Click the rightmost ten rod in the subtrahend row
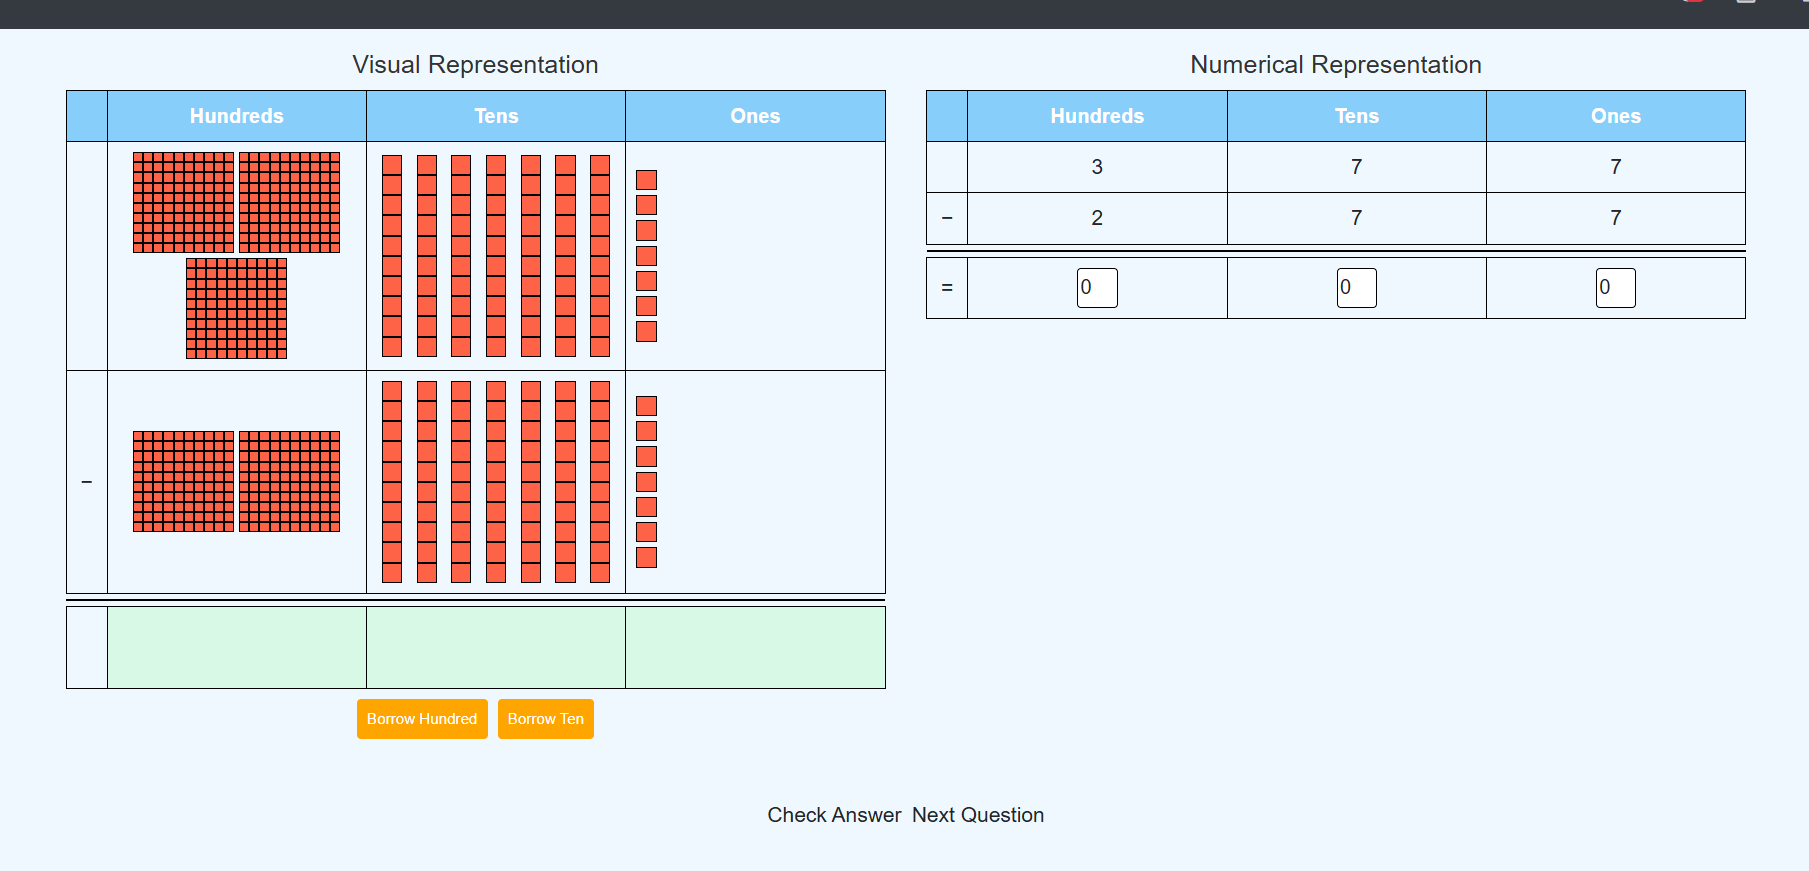1809x871 pixels. coord(600,482)
